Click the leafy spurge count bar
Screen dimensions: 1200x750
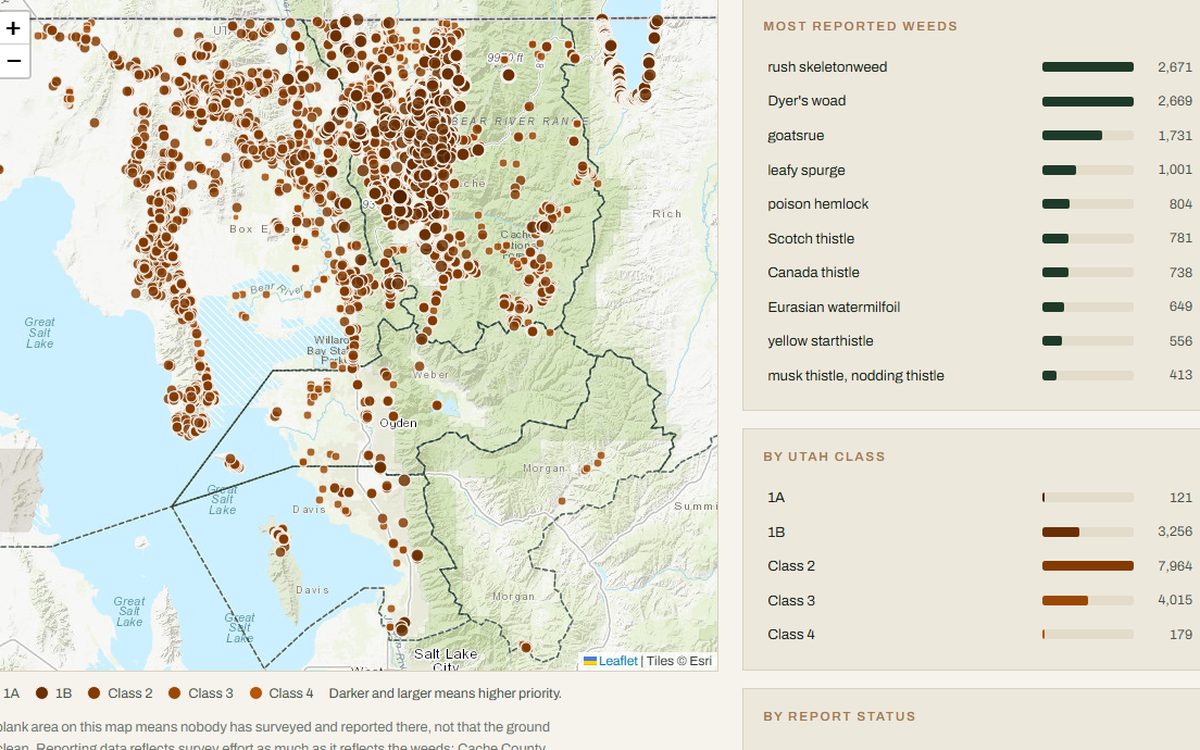(1088, 170)
